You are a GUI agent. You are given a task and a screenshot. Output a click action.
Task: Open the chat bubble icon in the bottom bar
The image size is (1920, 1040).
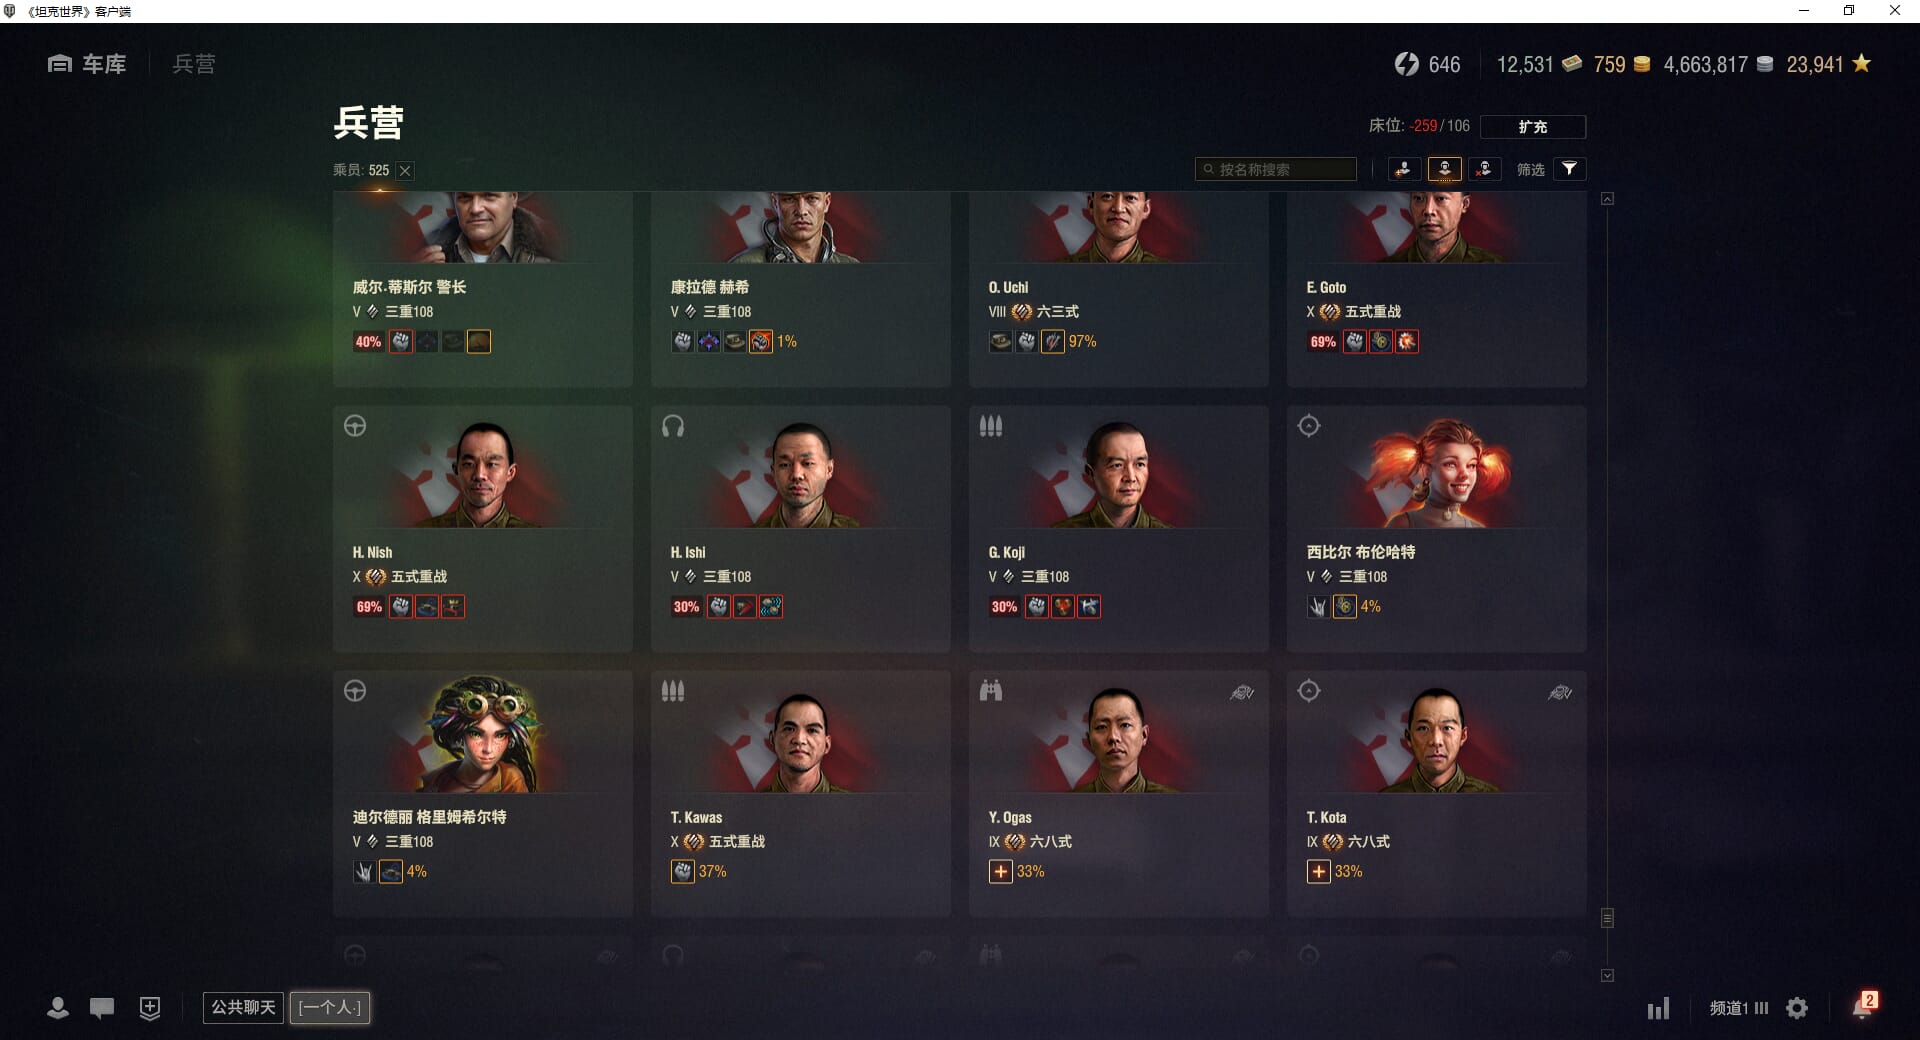coord(102,1008)
